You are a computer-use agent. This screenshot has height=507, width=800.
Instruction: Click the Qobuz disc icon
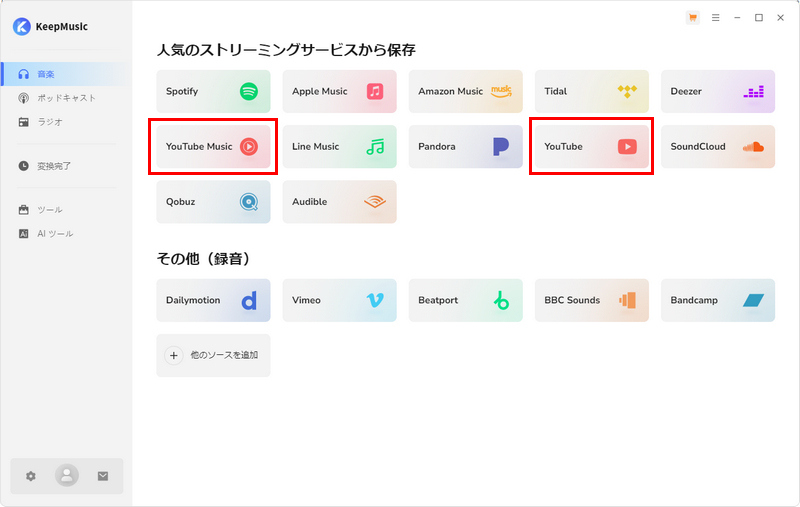point(249,202)
